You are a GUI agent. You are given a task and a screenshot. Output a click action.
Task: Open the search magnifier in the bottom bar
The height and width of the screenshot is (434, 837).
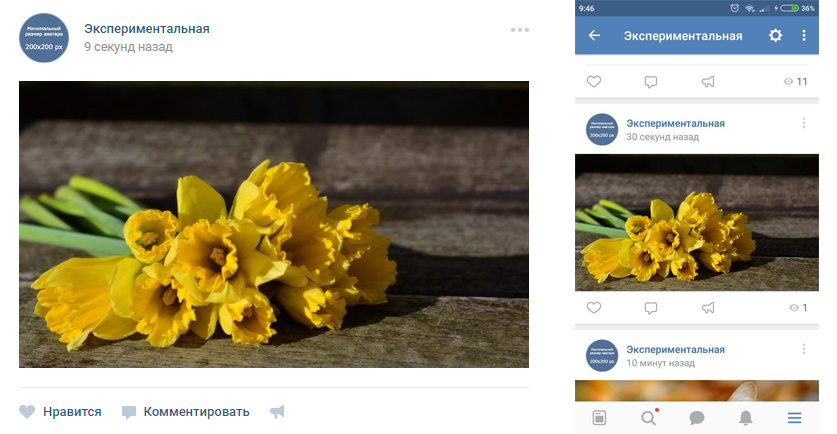point(648,417)
